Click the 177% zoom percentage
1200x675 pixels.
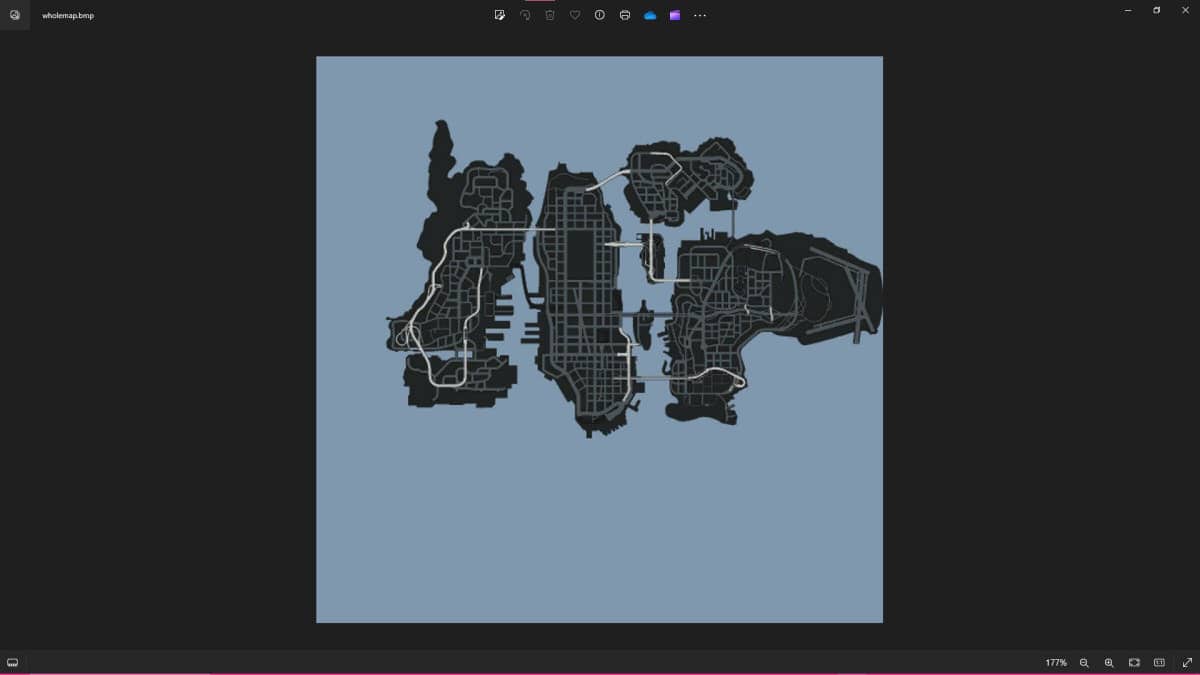pyautogui.click(x=1056, y=663)
